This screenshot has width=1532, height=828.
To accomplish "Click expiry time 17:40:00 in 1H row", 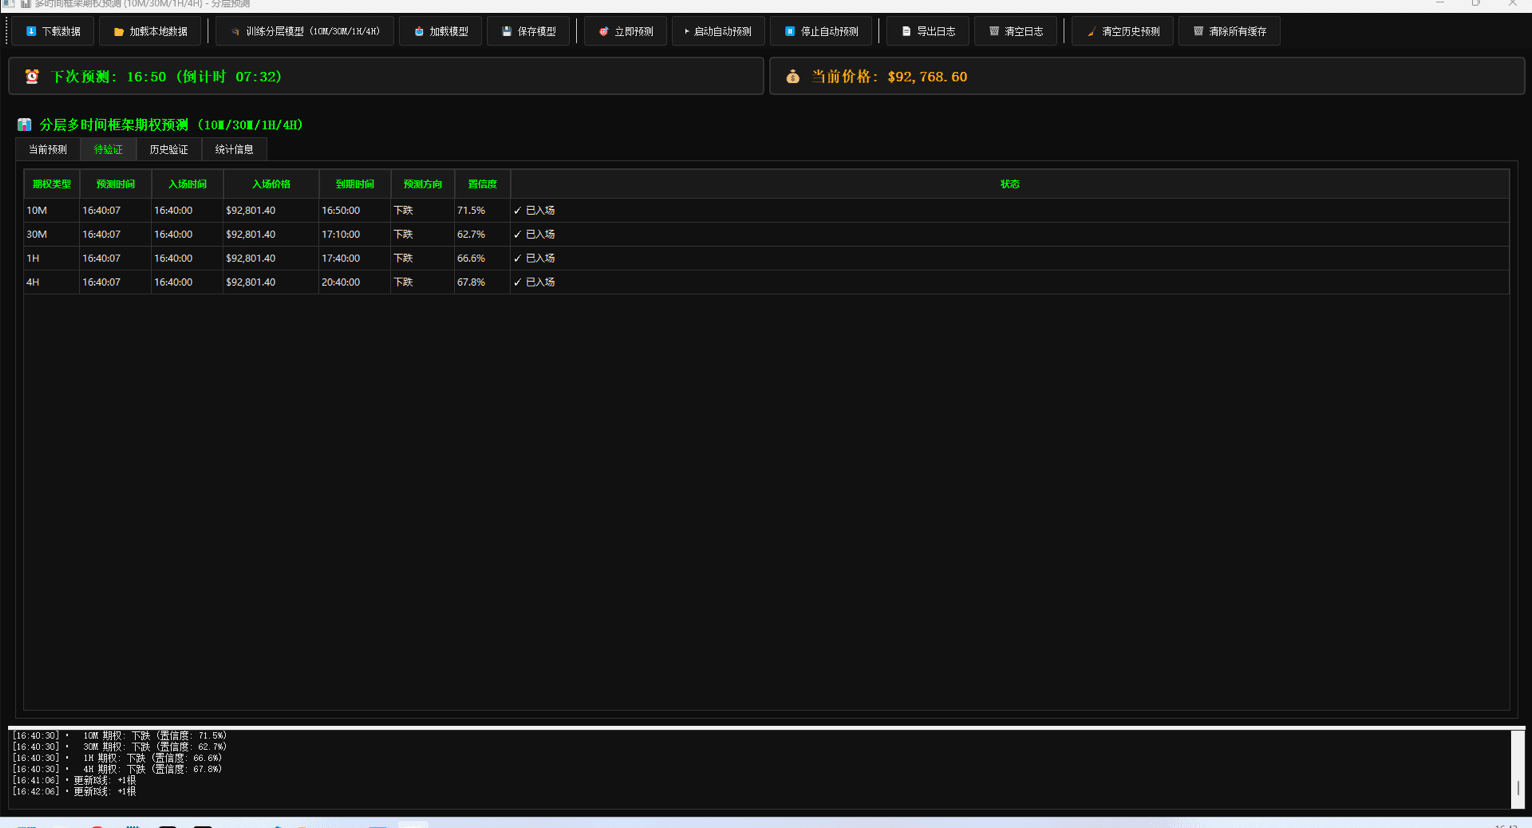I will pos(355,258).
